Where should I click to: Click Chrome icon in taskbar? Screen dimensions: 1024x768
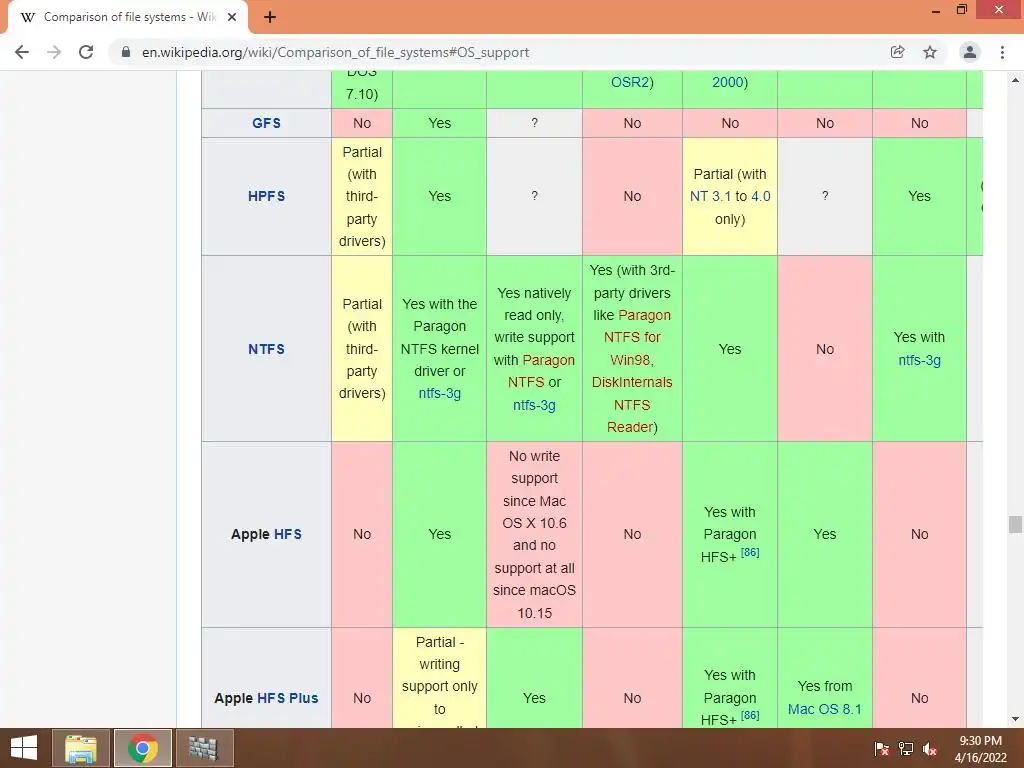coord(143,748)
